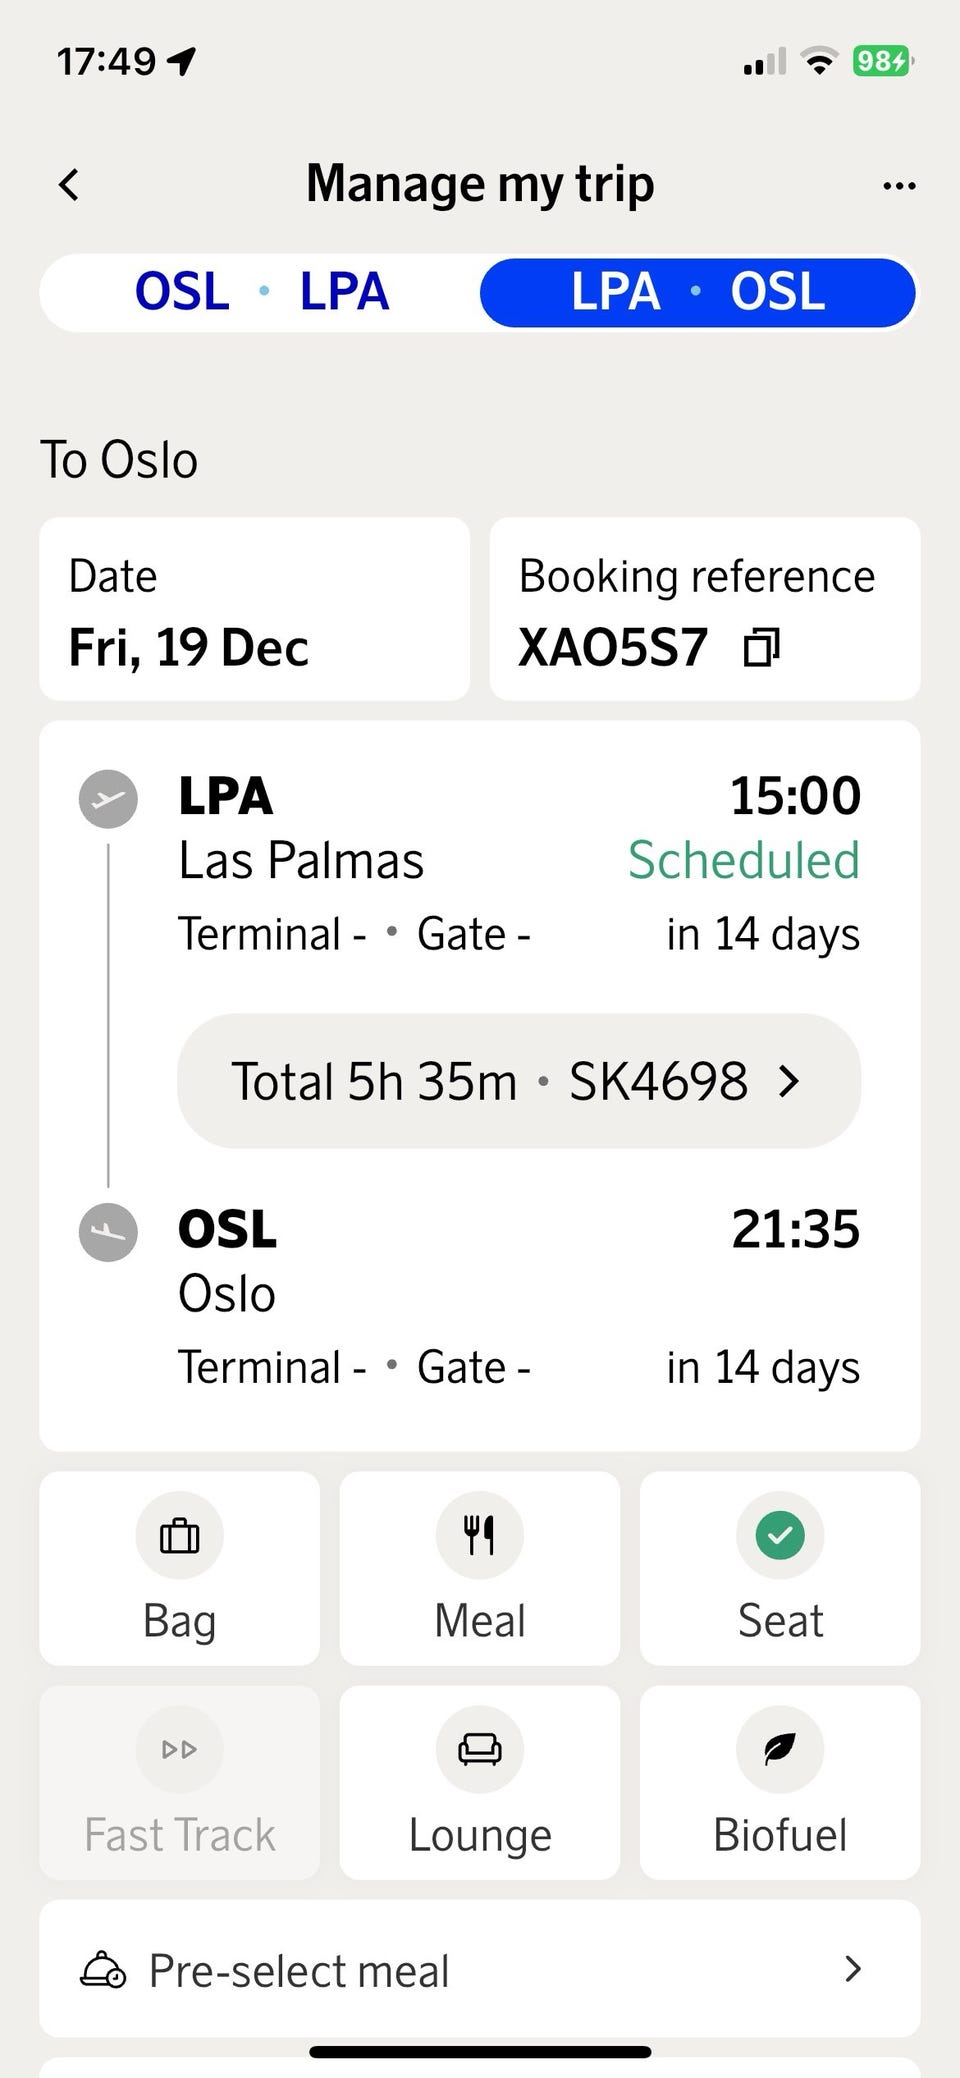Tap the chevron next to SK4698
This screenshot has height=2078, width=960.
click(790, 1081)
